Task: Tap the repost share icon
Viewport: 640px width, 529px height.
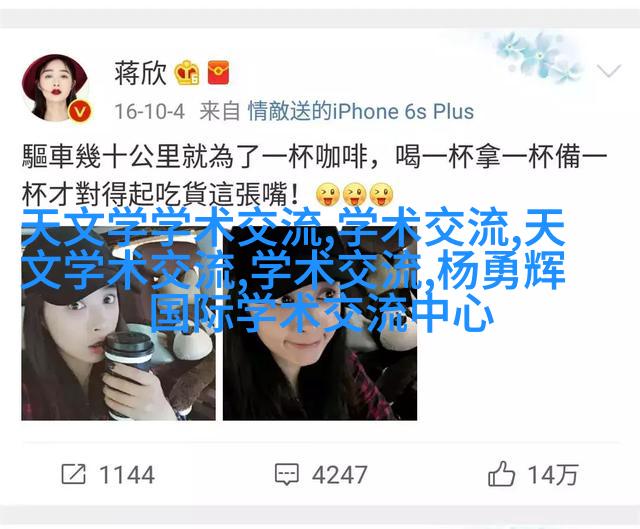Action: coord(74,474)
